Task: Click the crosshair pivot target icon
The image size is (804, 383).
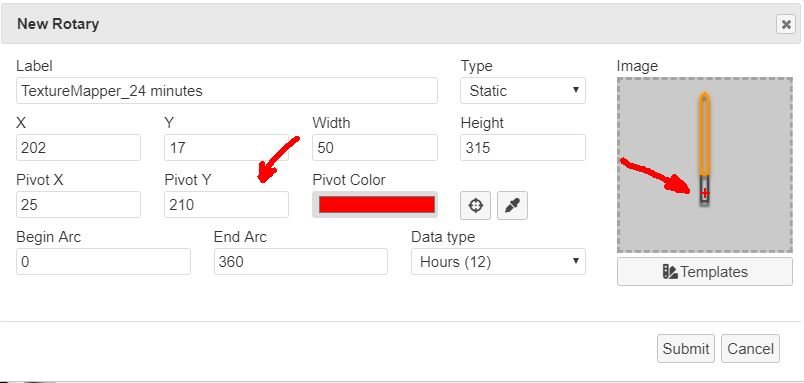Action: [x=475, y=206]
